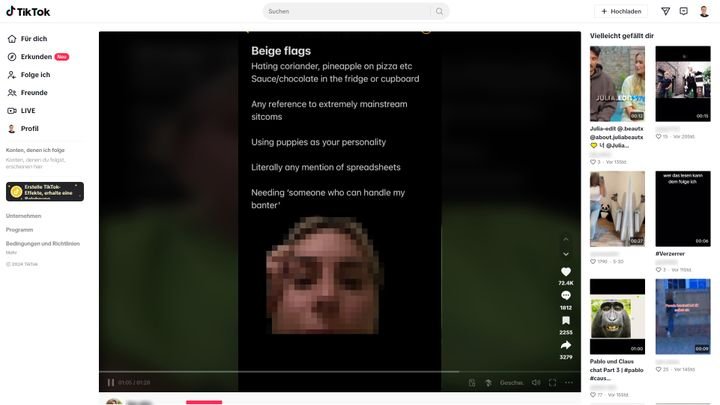
Task: Bookmark the video with favorites icon
Action: [x=566, y=321]
